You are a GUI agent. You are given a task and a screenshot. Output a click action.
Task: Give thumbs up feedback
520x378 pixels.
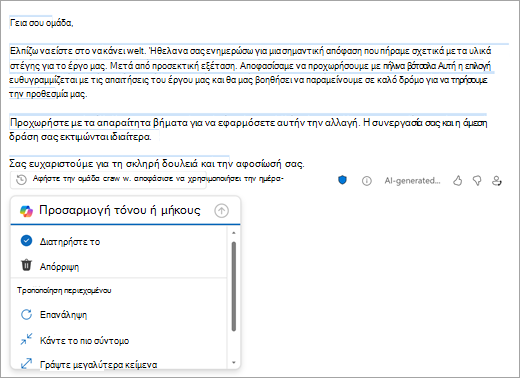tap(458, 181)
